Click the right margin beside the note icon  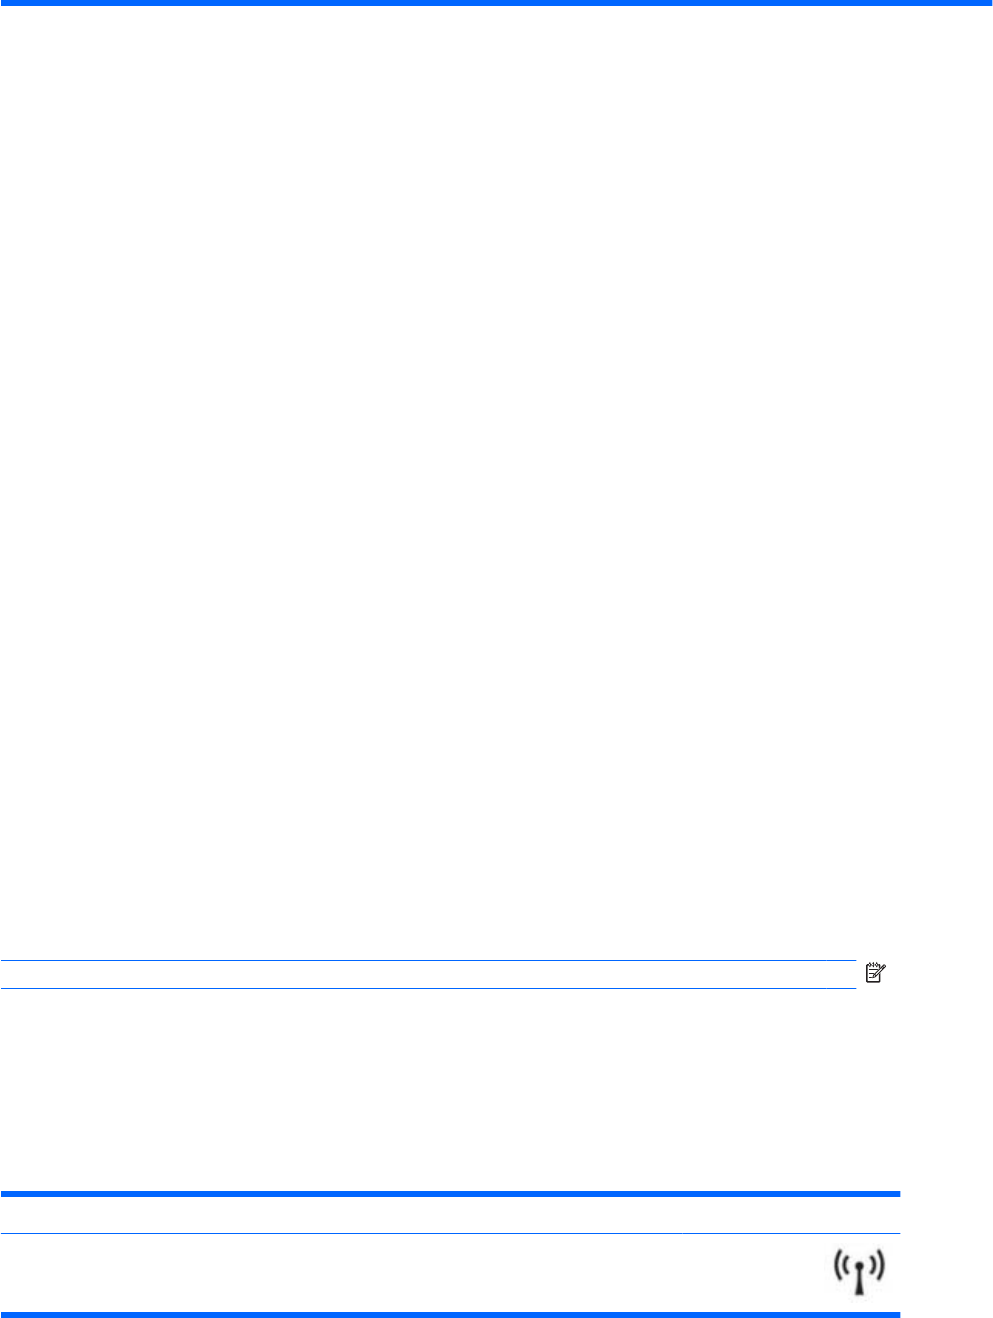(x=940, y=972)
